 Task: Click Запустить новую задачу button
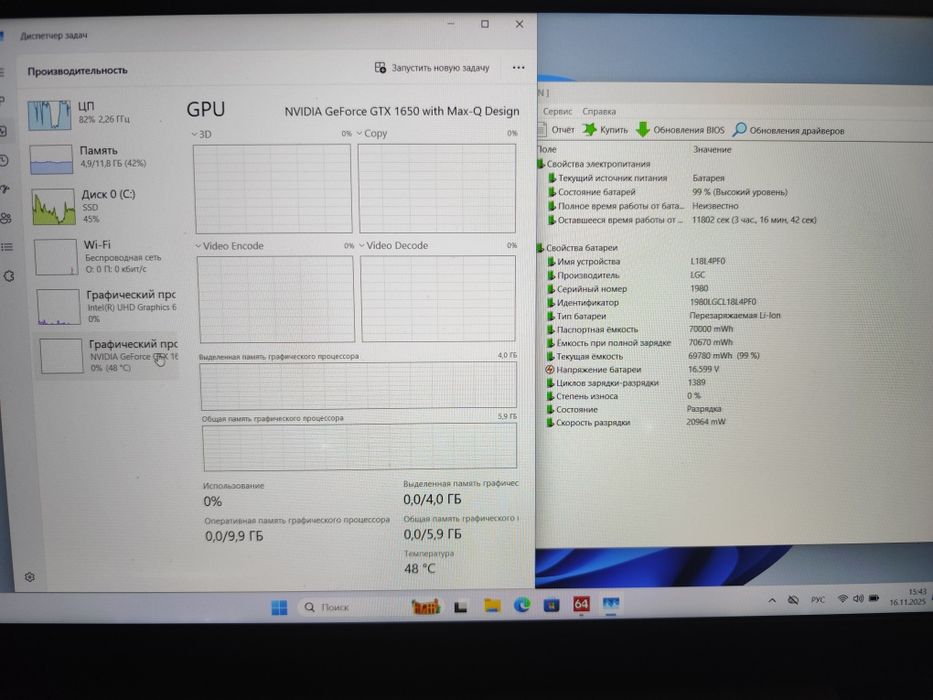point(432,68)
